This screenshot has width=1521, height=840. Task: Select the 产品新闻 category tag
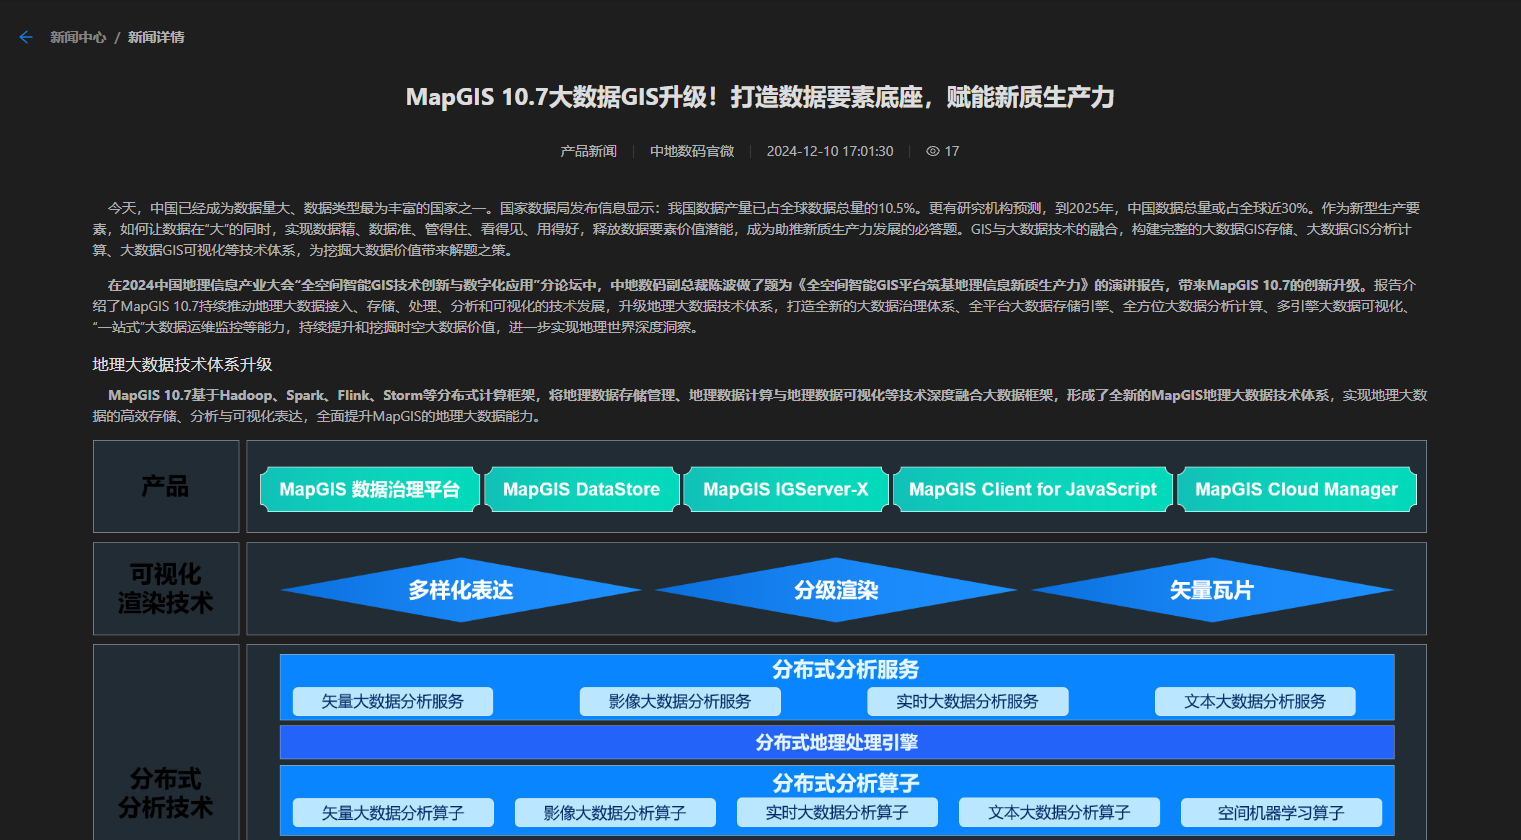588,151
